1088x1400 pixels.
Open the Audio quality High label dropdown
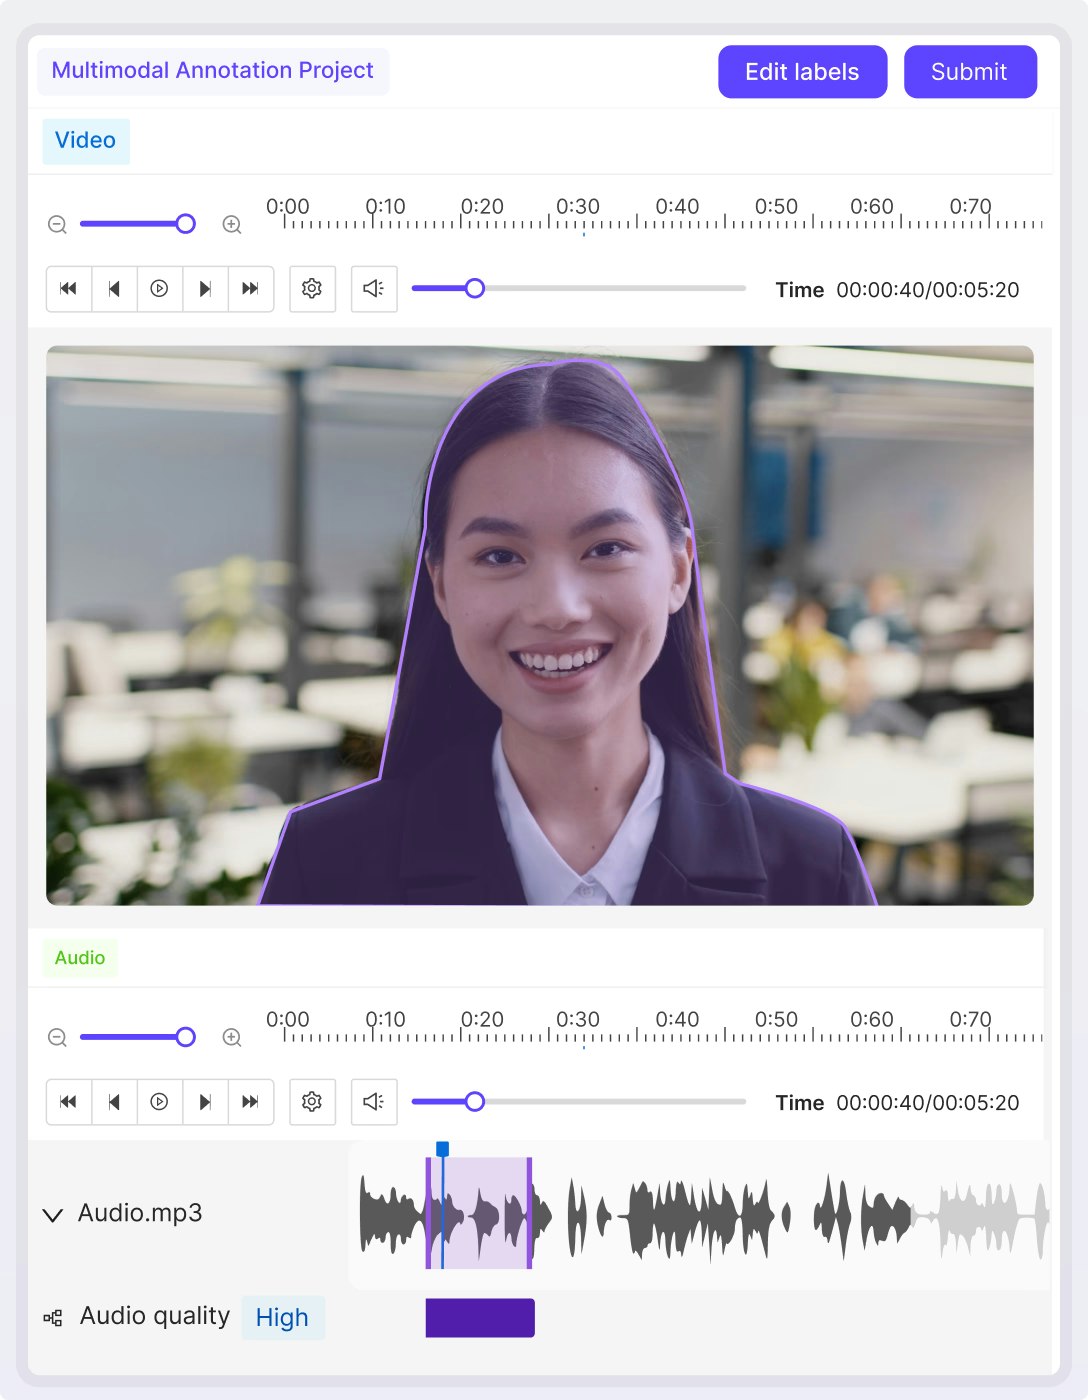282,1318
